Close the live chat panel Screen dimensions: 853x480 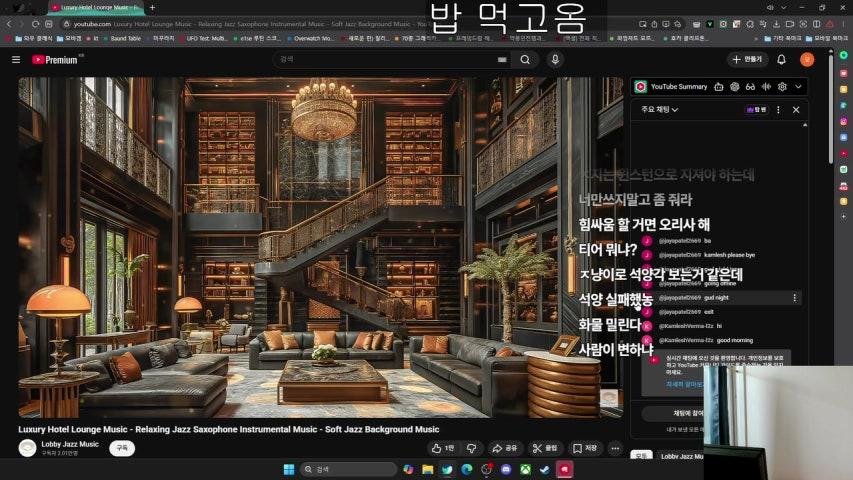point(796,109)
